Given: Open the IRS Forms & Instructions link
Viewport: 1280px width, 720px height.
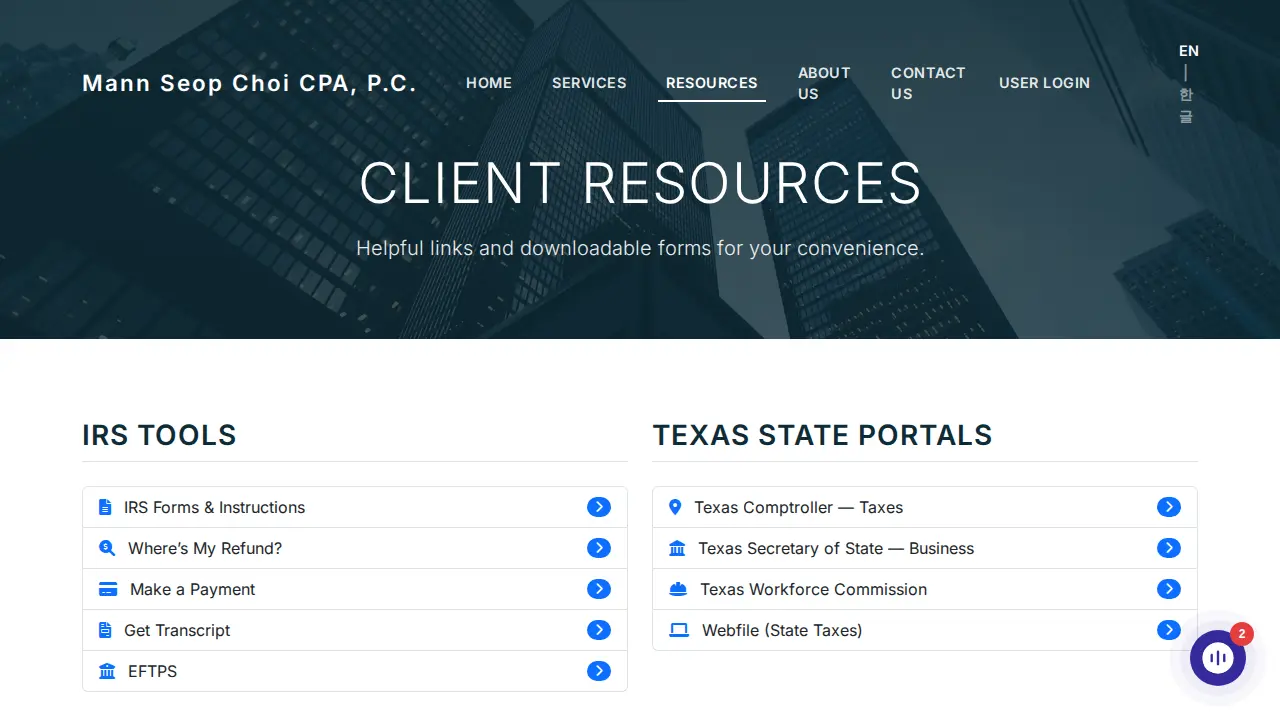Looking at the screenshot, I should pos(355,507).
